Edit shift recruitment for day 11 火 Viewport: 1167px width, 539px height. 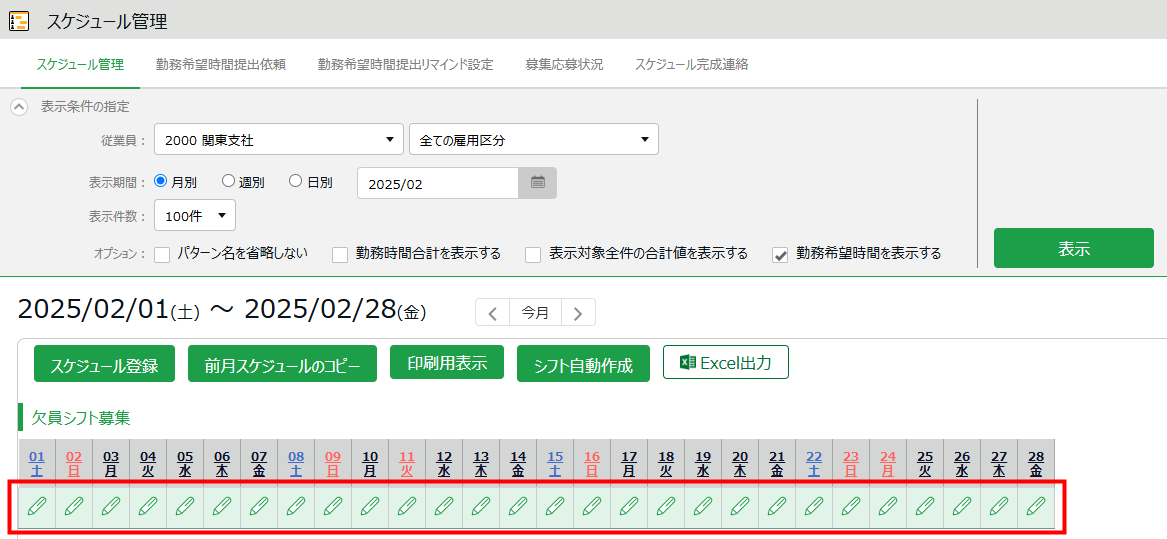point(407,506)
